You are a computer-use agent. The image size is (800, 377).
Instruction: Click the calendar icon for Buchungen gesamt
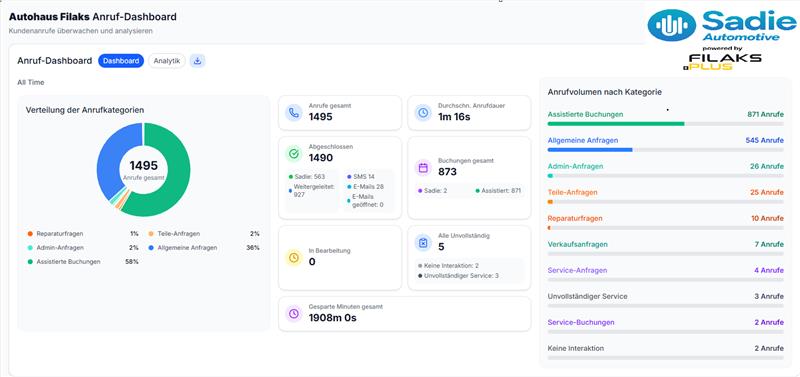(423, 167)
